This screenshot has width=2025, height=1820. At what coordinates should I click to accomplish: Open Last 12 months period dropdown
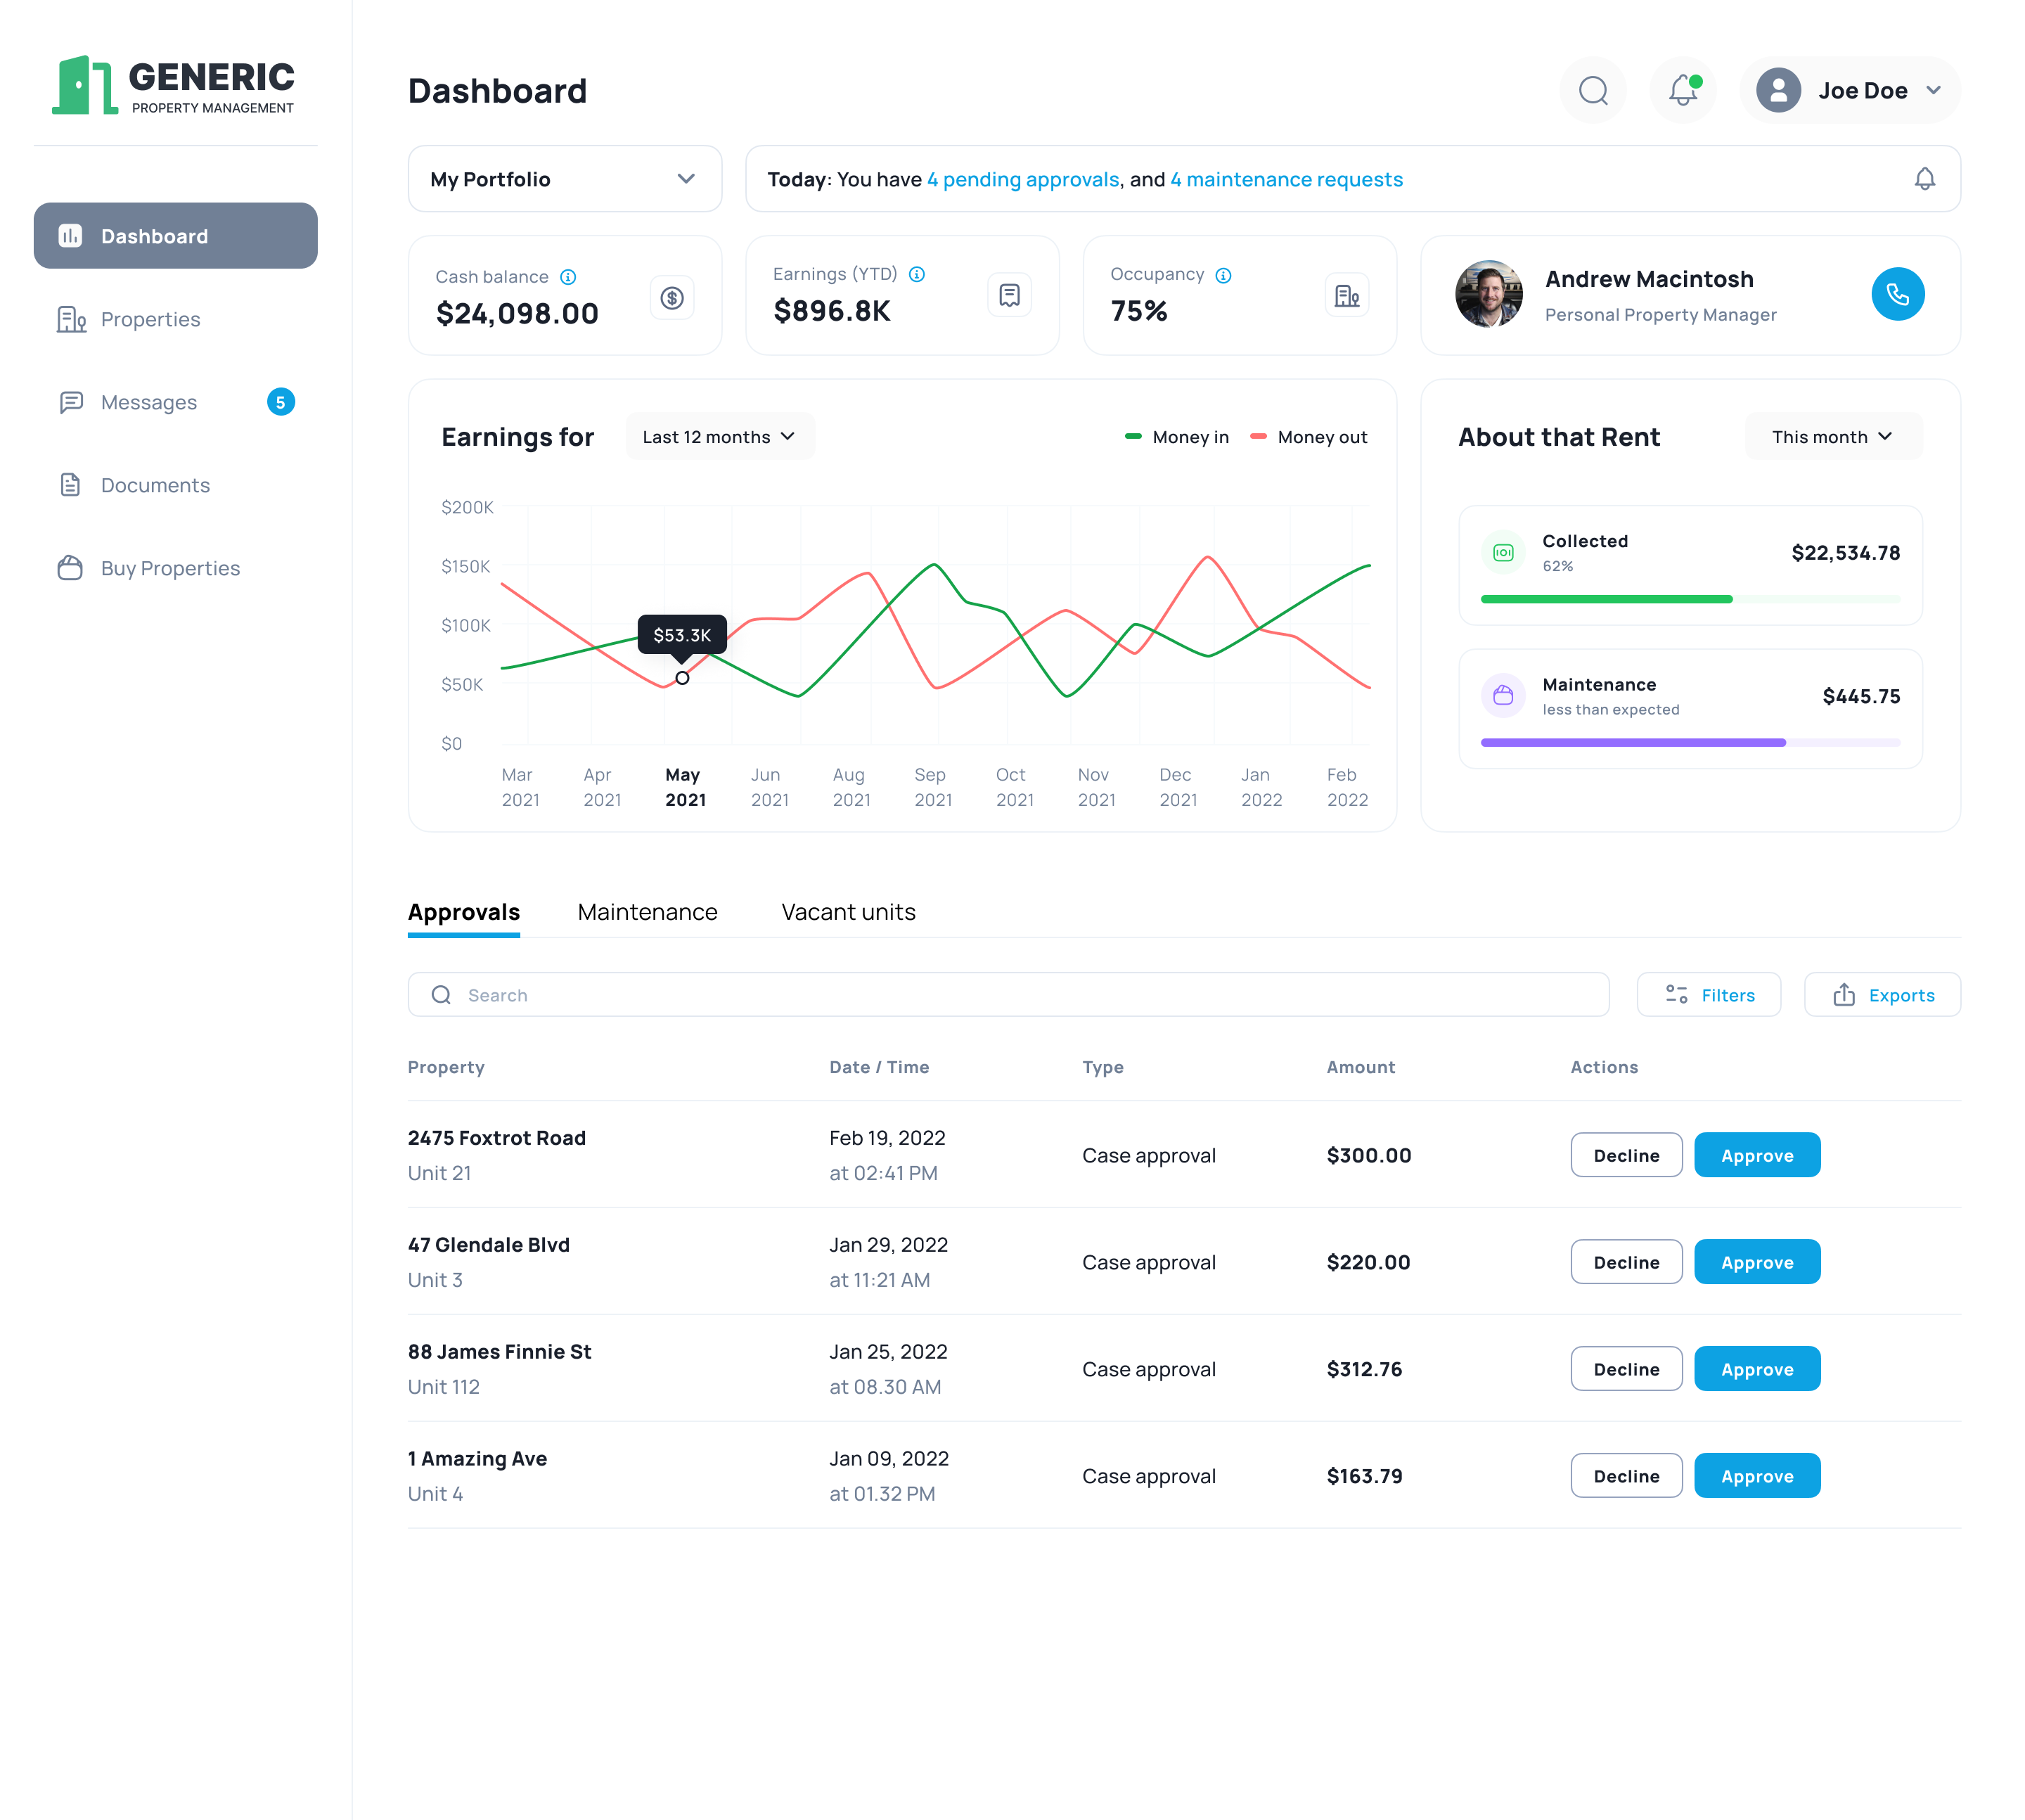719,437
